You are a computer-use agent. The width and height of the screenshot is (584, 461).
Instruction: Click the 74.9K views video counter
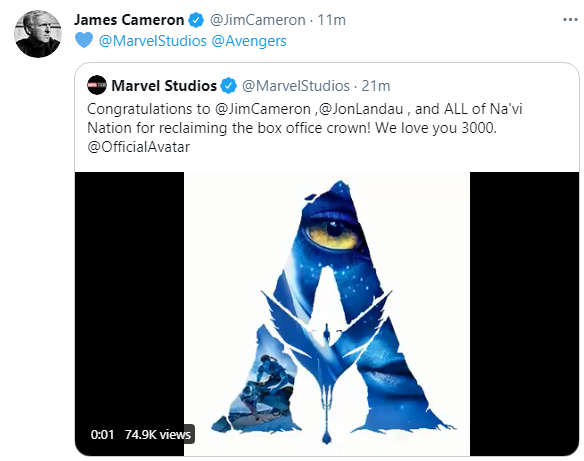(x=158, y=435)
